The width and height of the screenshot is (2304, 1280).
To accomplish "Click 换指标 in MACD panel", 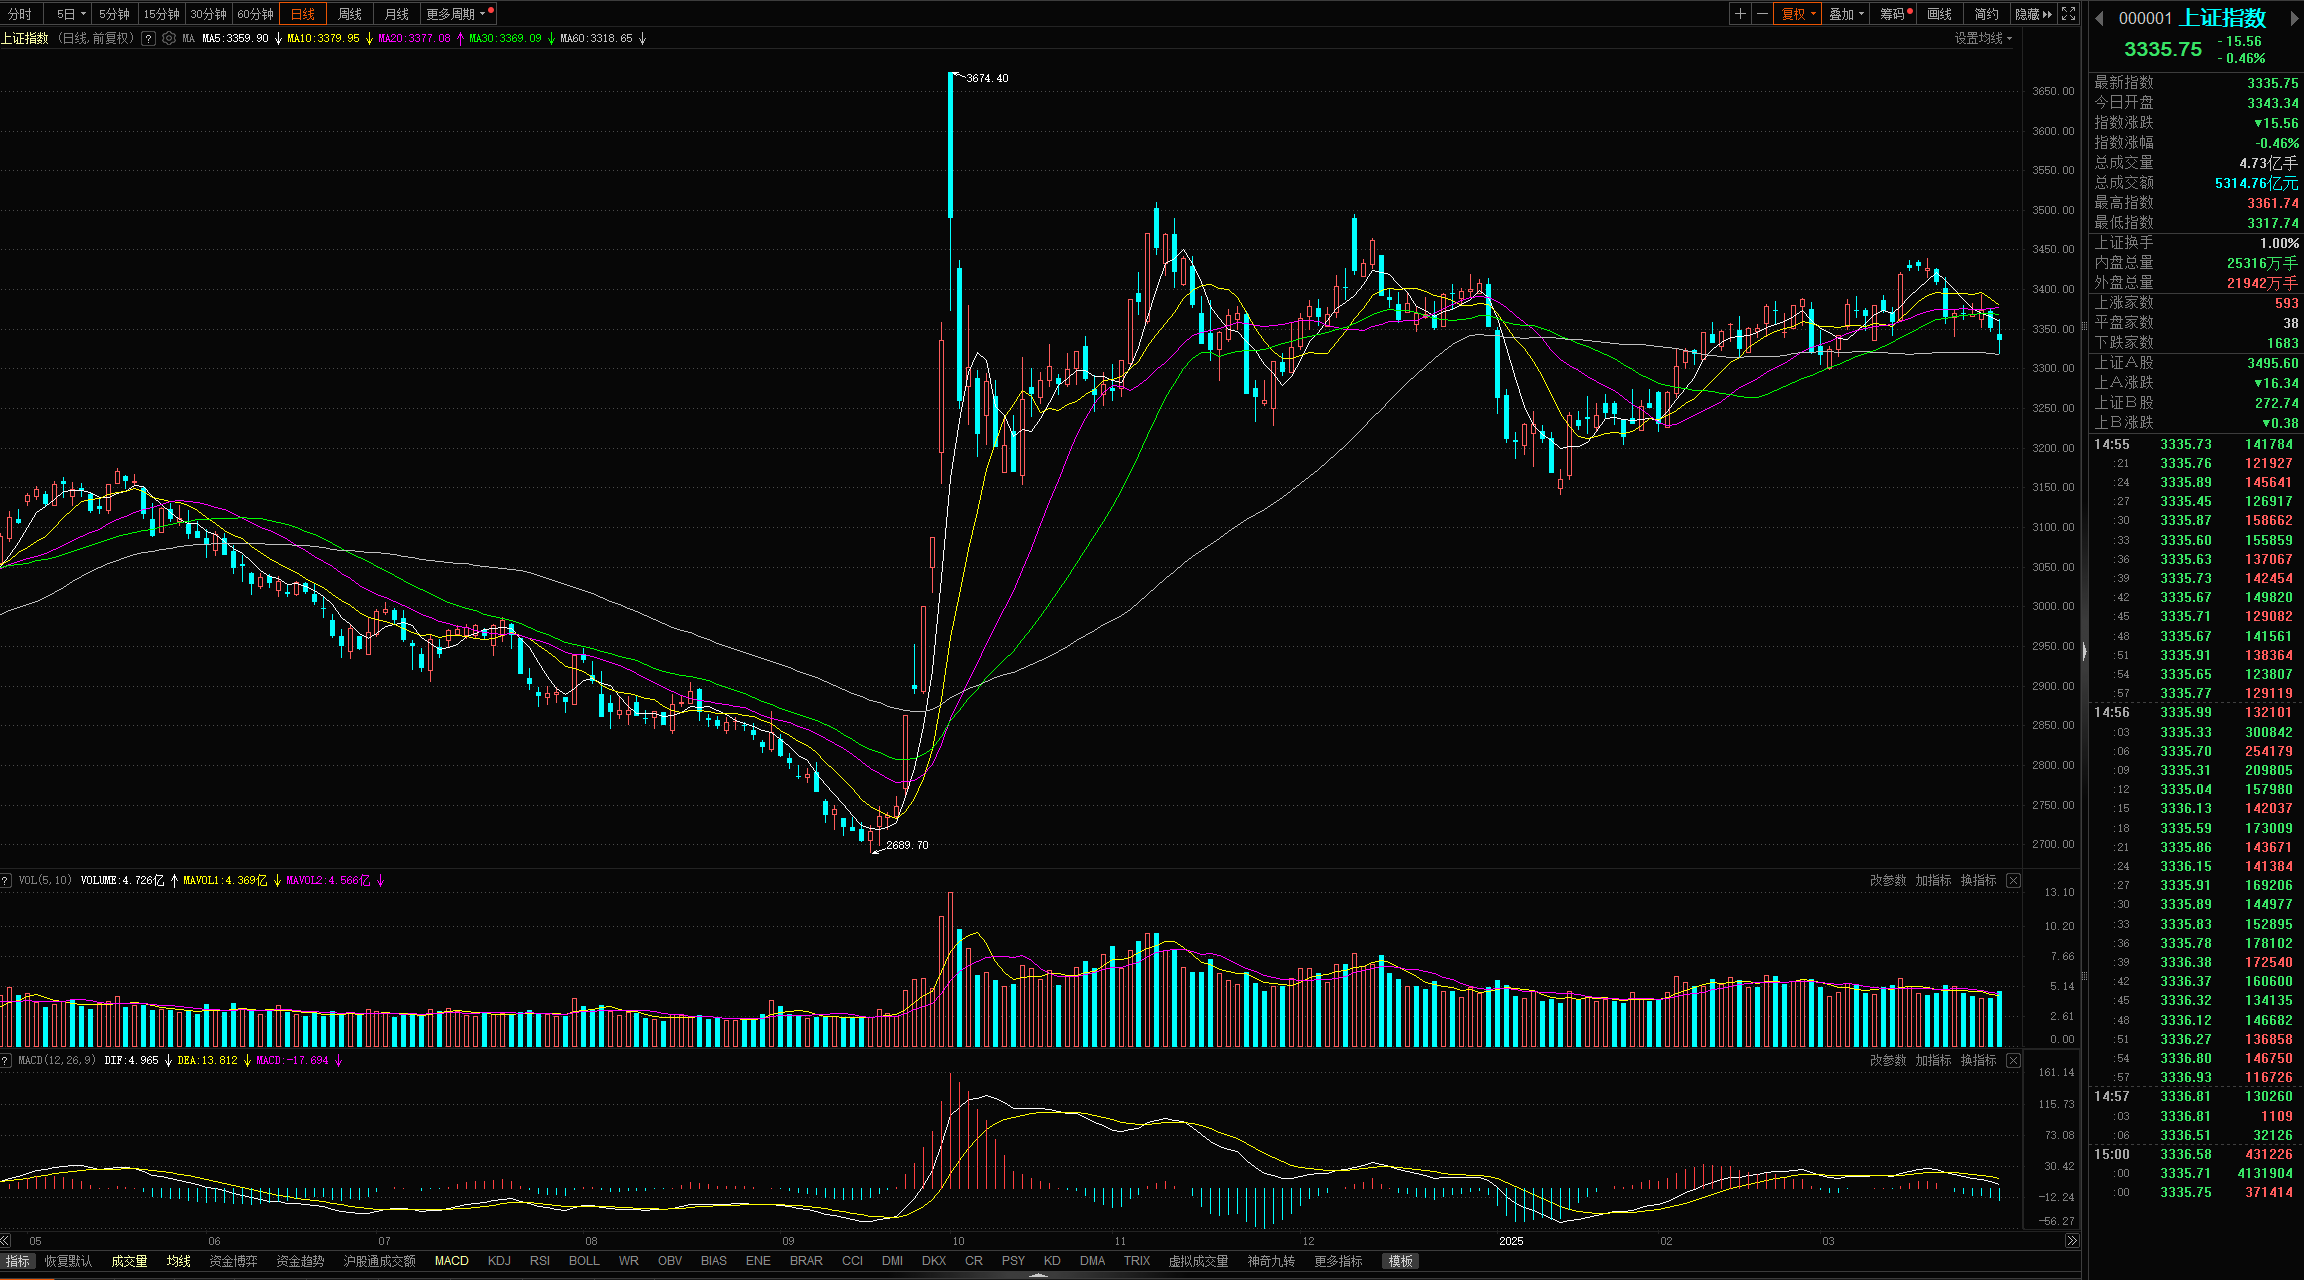I will pos(1978,1060).
